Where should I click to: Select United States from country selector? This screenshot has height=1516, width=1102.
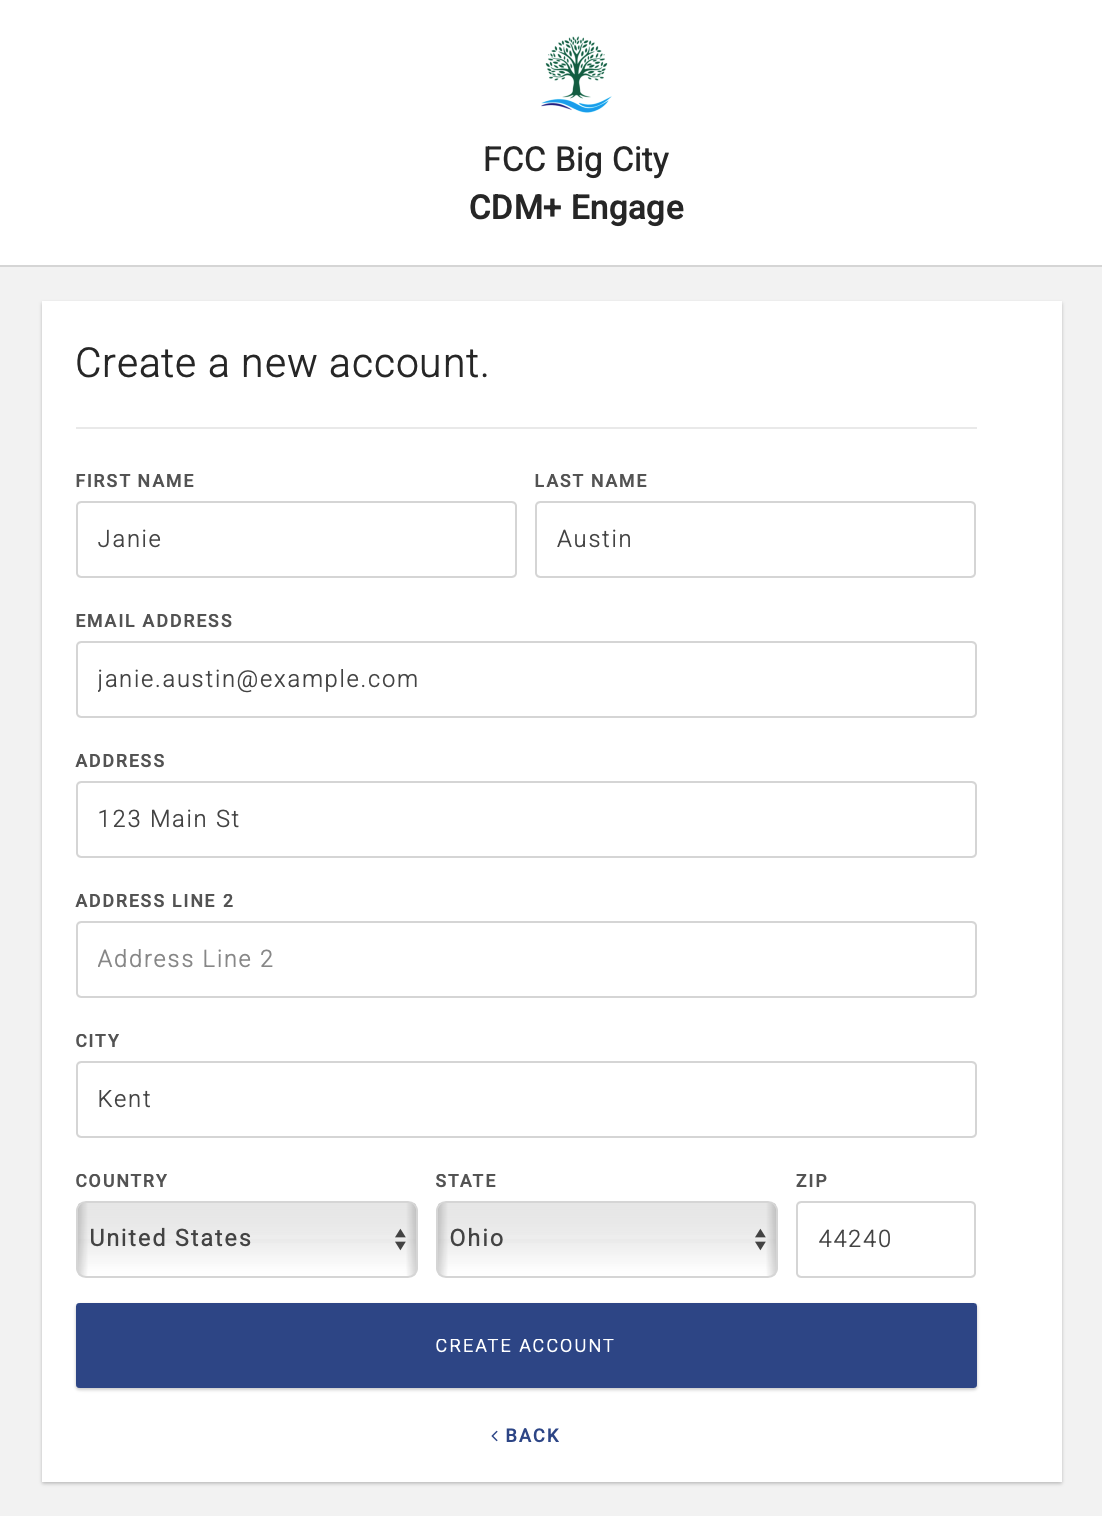click(x=246, y=1239)
